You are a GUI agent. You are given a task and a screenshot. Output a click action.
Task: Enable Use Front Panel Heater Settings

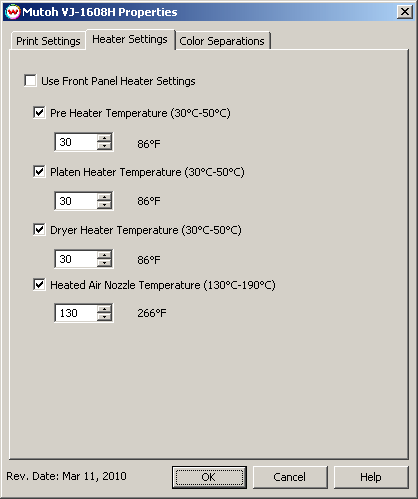[30, 81]
